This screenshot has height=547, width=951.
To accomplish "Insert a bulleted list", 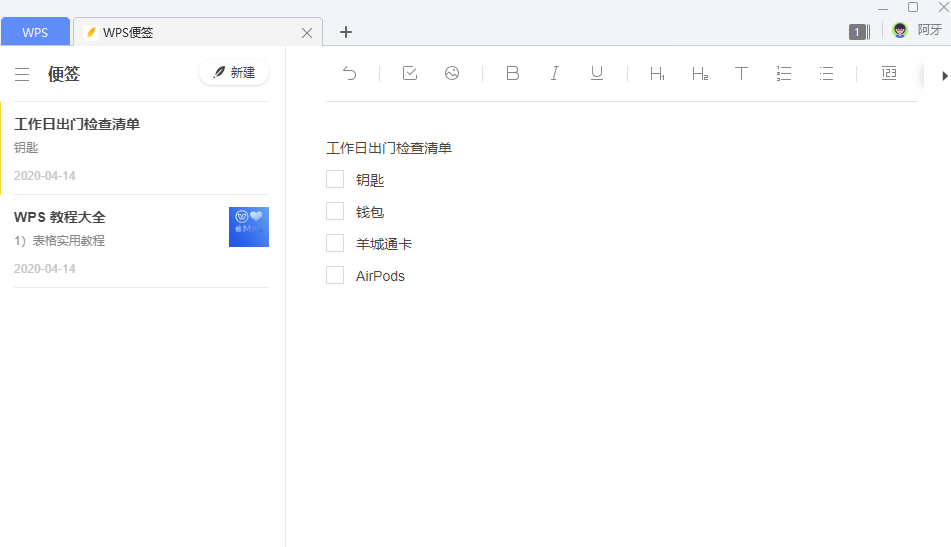I will coord(826,73).
